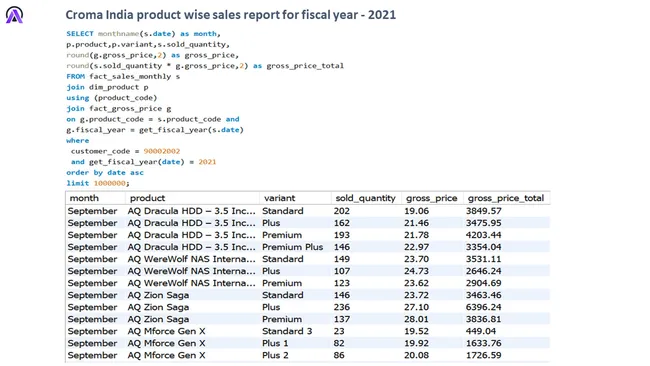Click gross price cell 23.62
This screenshot has height=366, width=650.
[x=417, y=283]
